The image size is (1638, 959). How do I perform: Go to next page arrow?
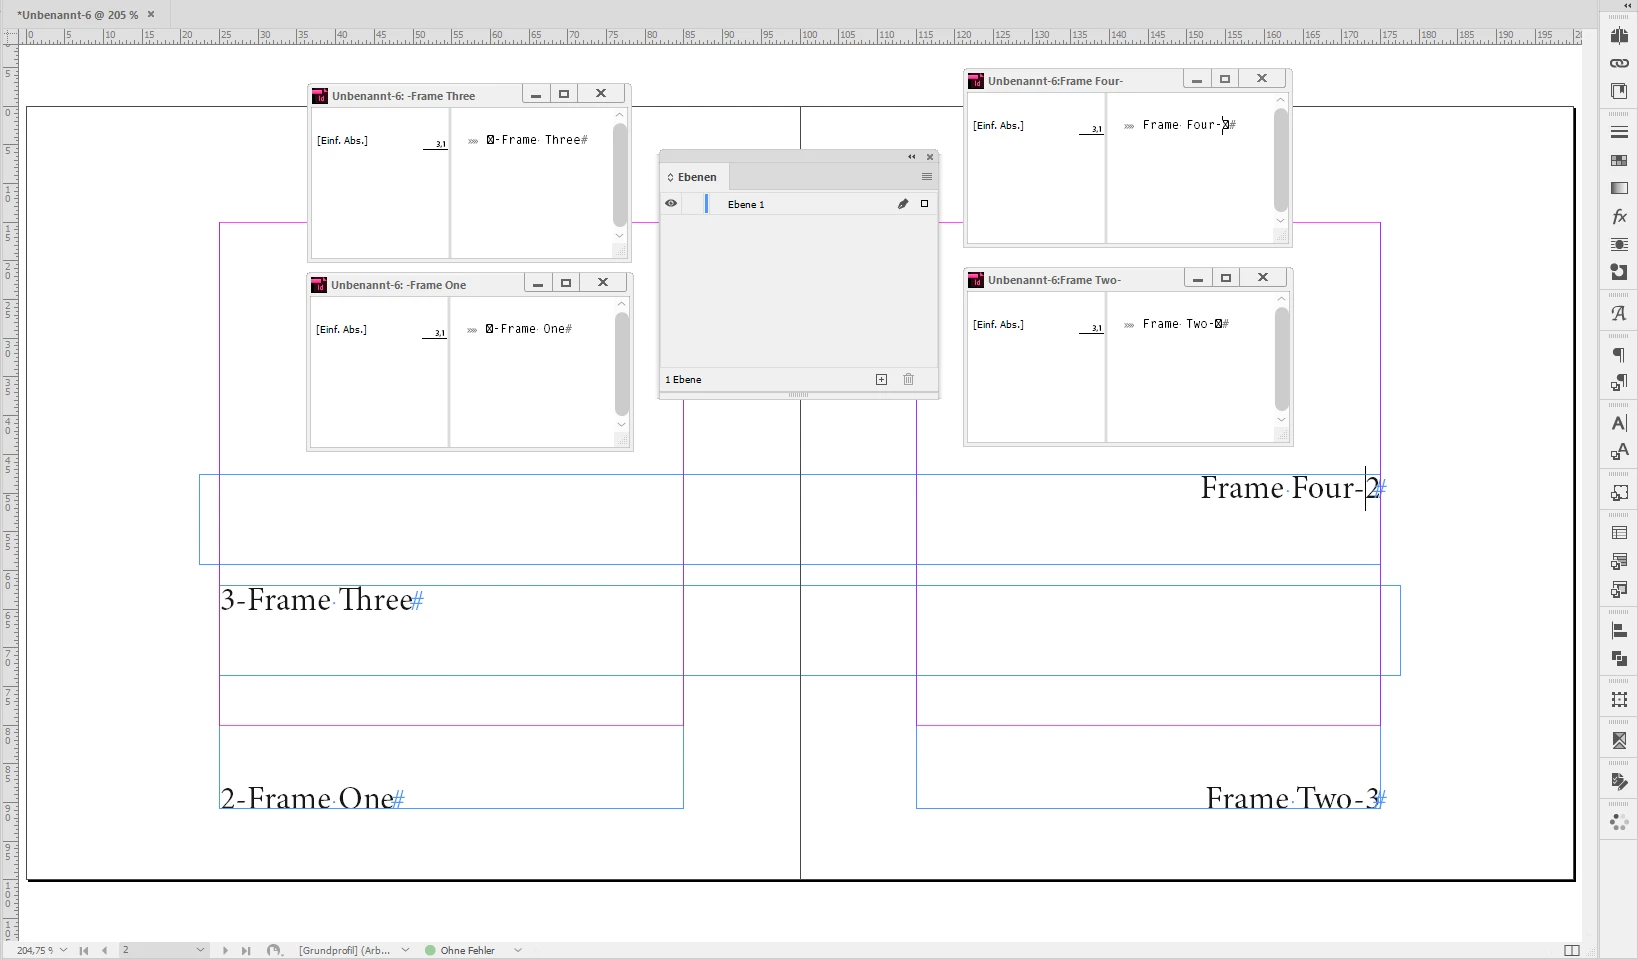(x=225, y=950)
